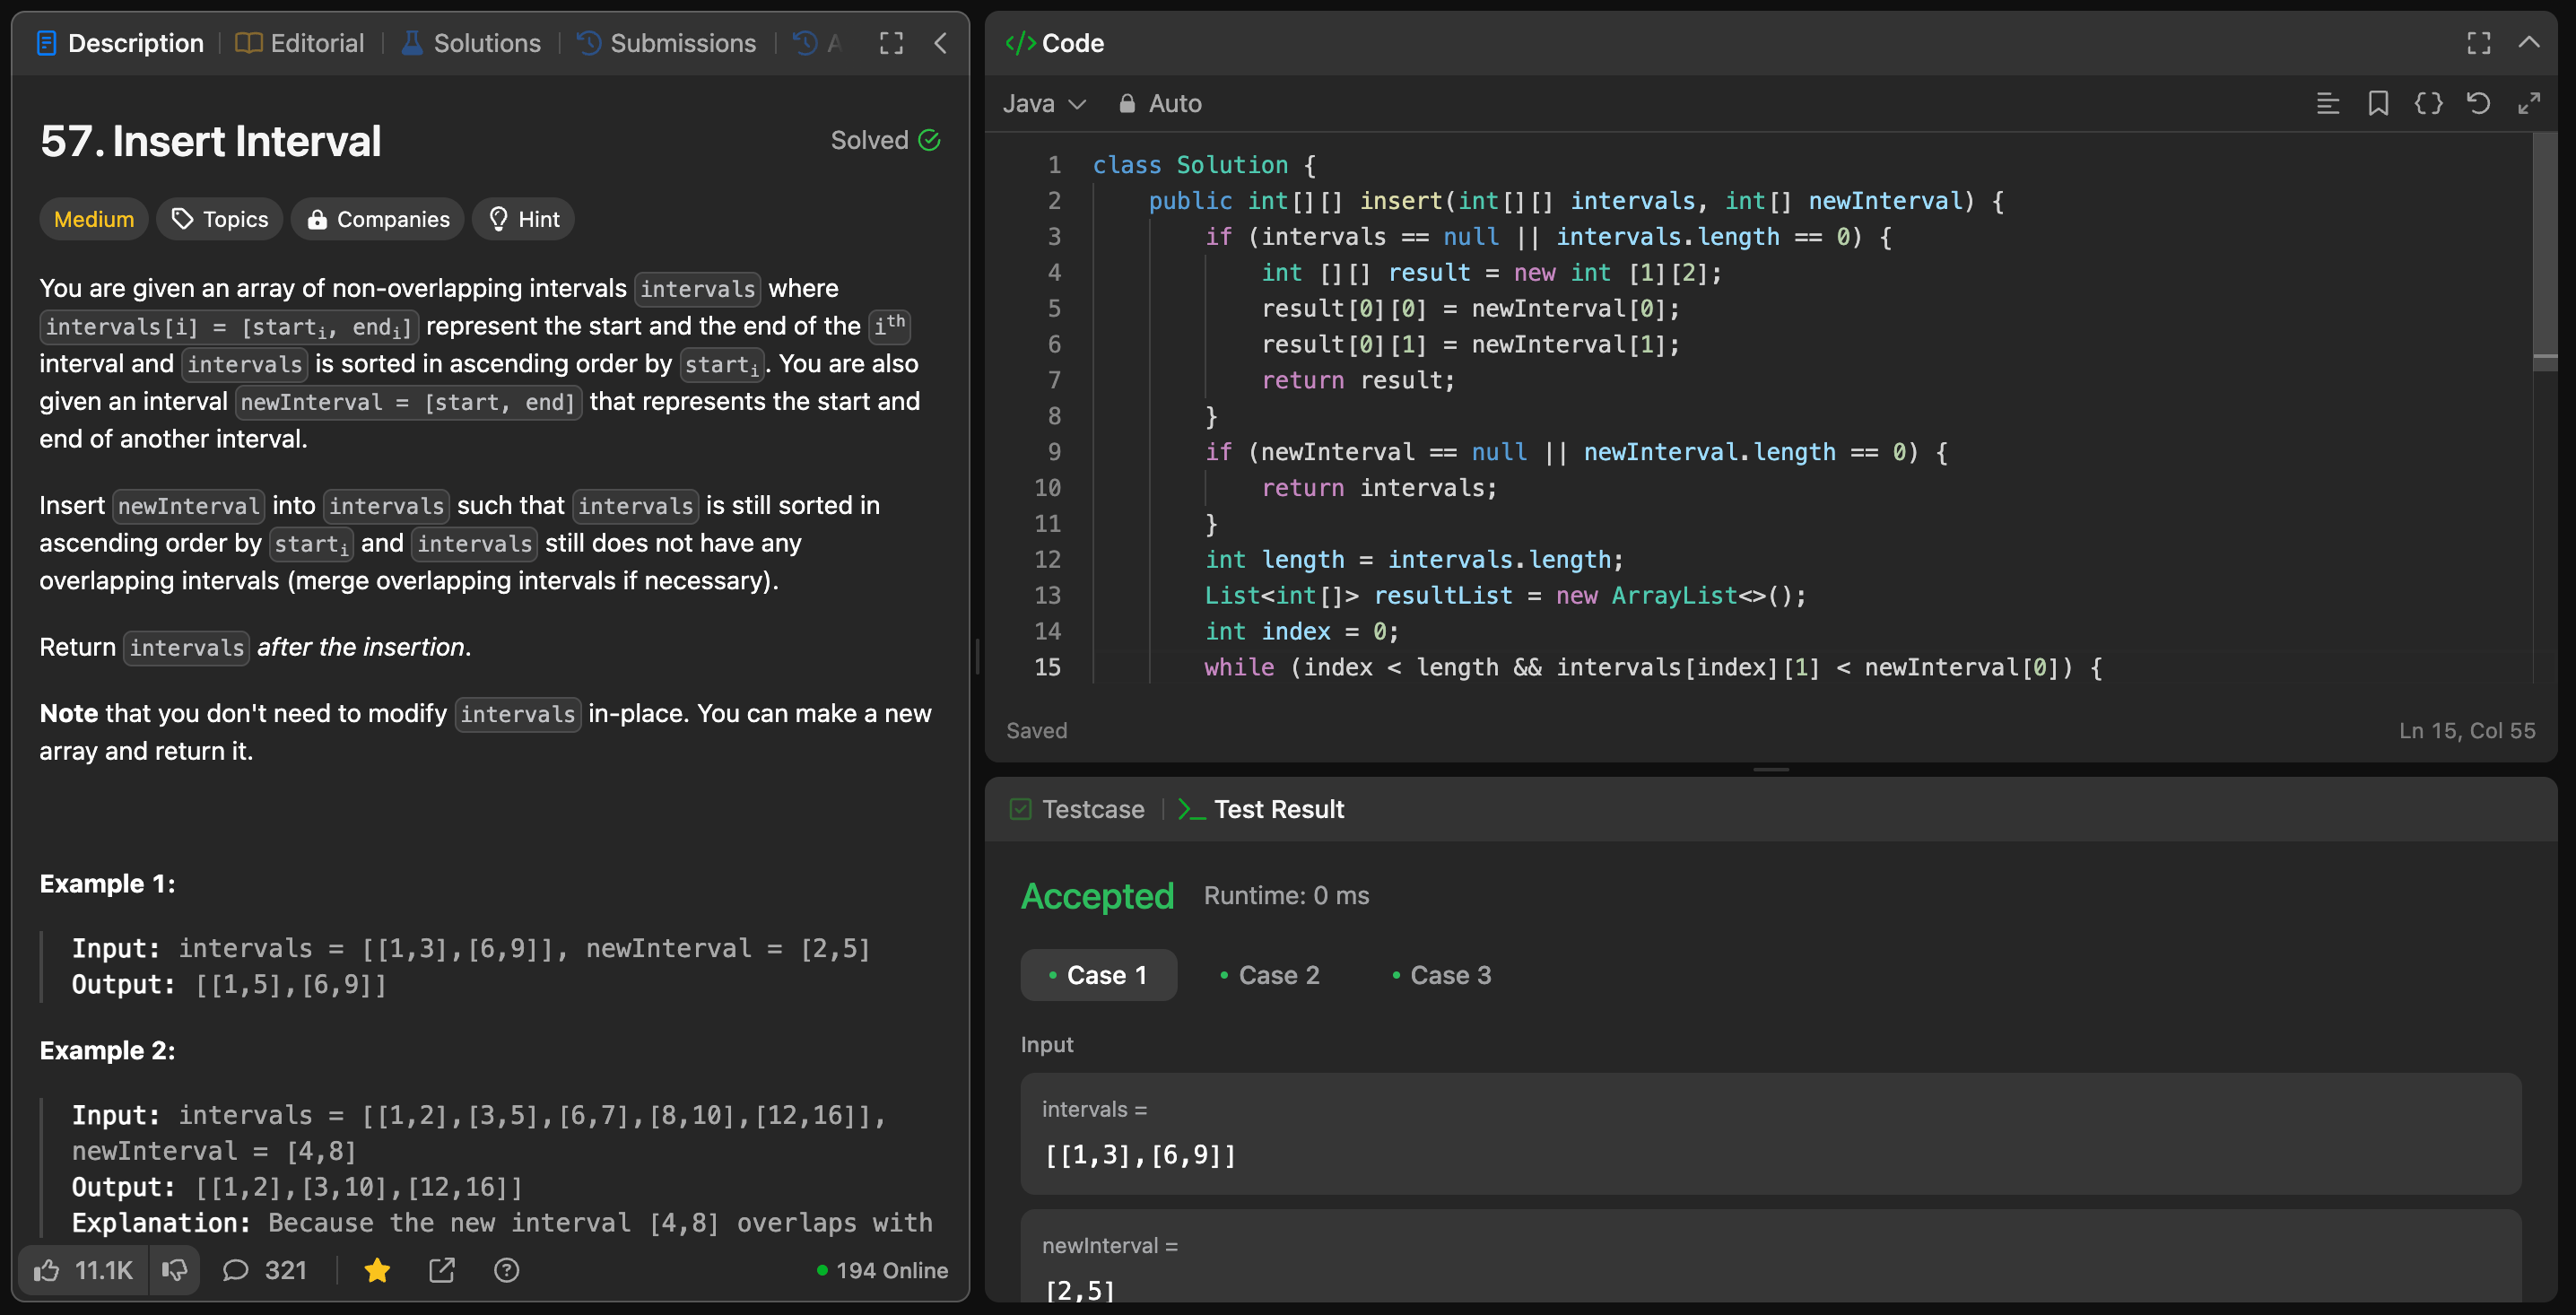This screenshot has width=2576, height=1315.
Task: Click the Hint button
Action: tap(523, 219)
